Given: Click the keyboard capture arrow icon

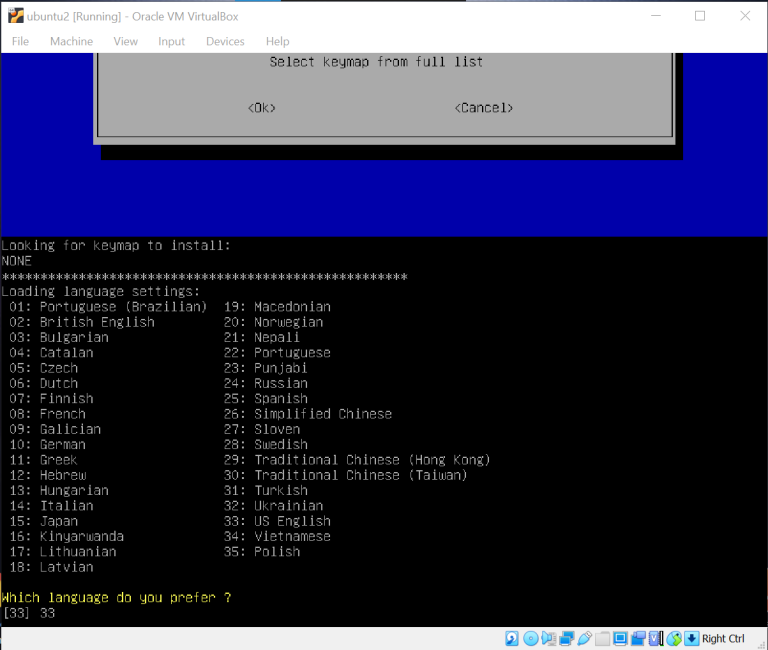Looking at the screenshot, I should 691,638.
